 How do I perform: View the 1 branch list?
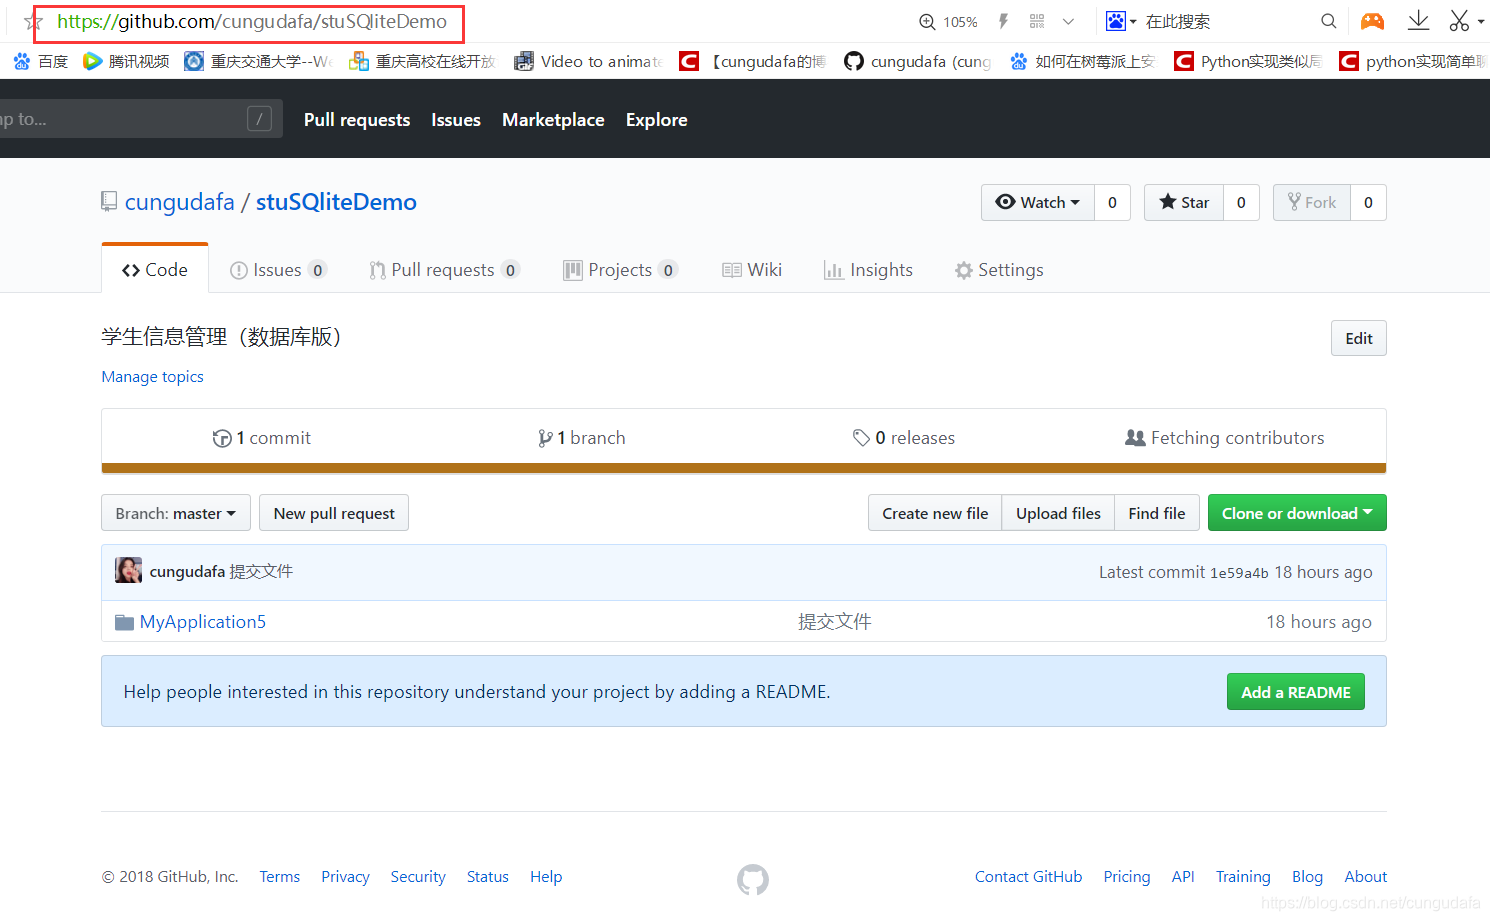pos(582,438)
